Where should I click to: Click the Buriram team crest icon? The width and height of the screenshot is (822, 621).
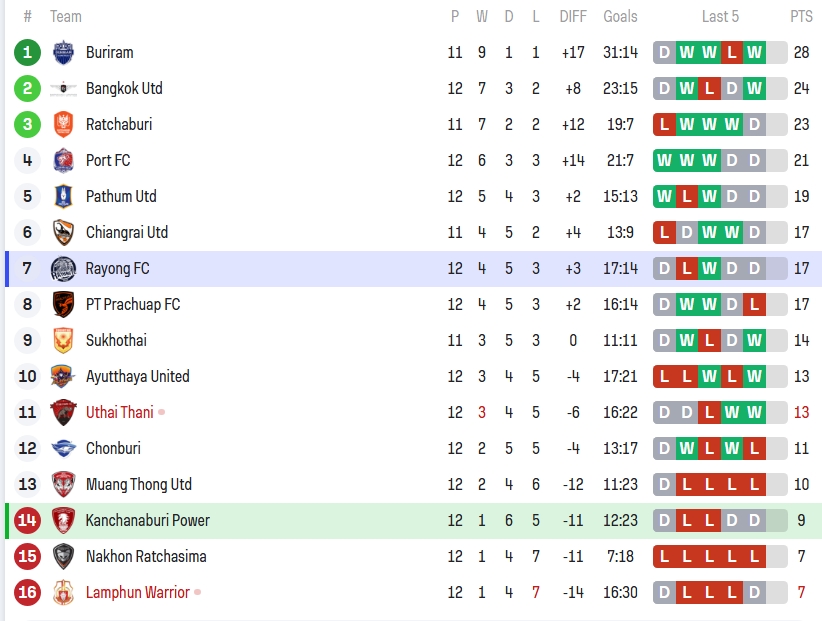click(63, 52)
